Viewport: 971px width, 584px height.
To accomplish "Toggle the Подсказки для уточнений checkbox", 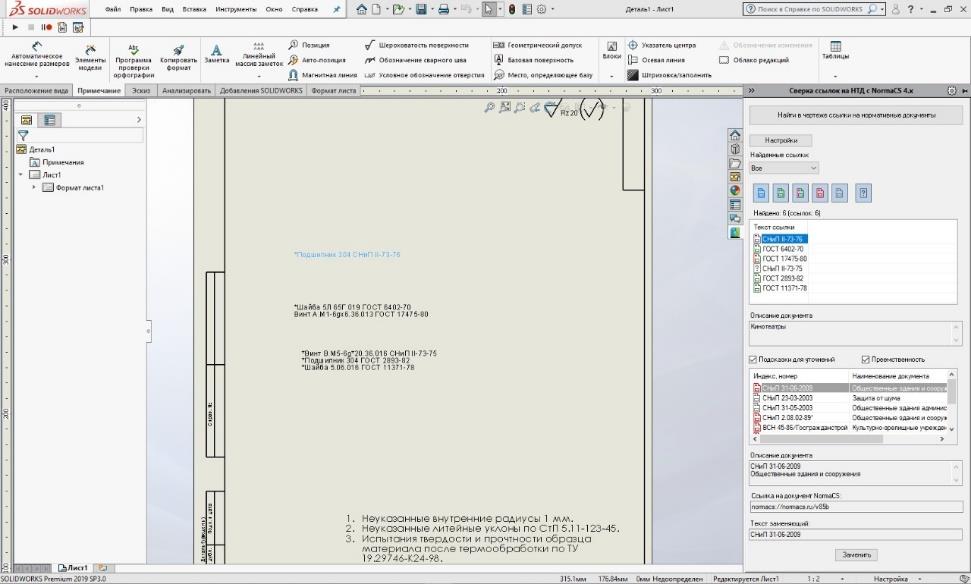I will [x=754, y=360].
